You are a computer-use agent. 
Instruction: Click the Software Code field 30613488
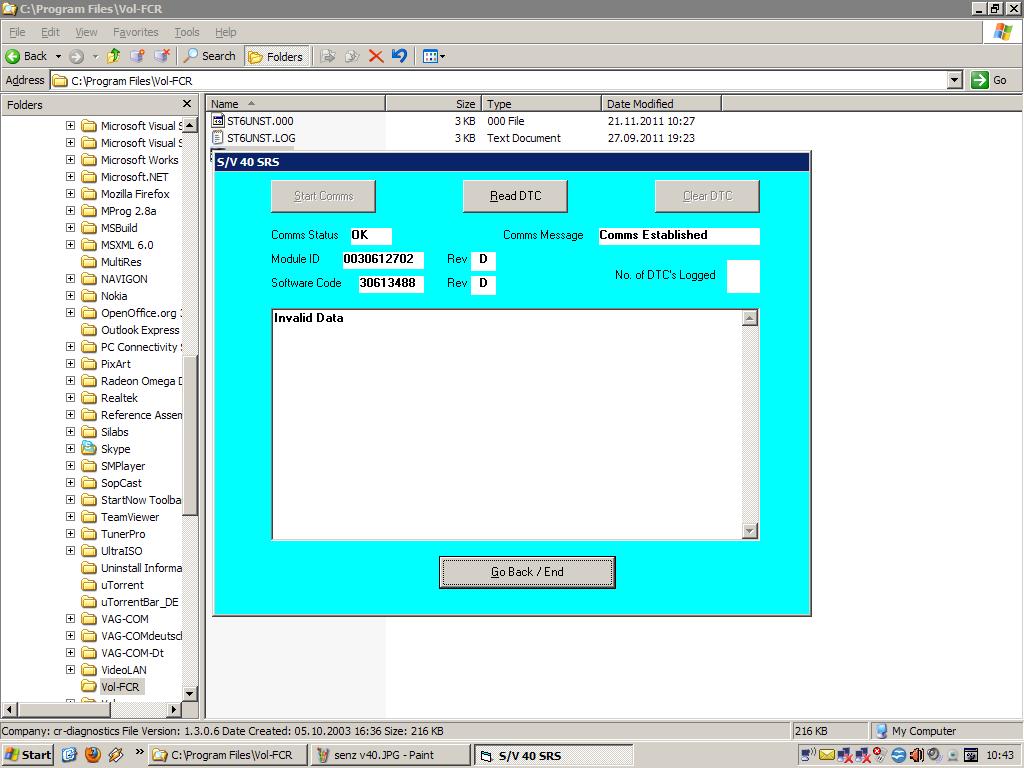pyautogui.click(x=391, y=283)
